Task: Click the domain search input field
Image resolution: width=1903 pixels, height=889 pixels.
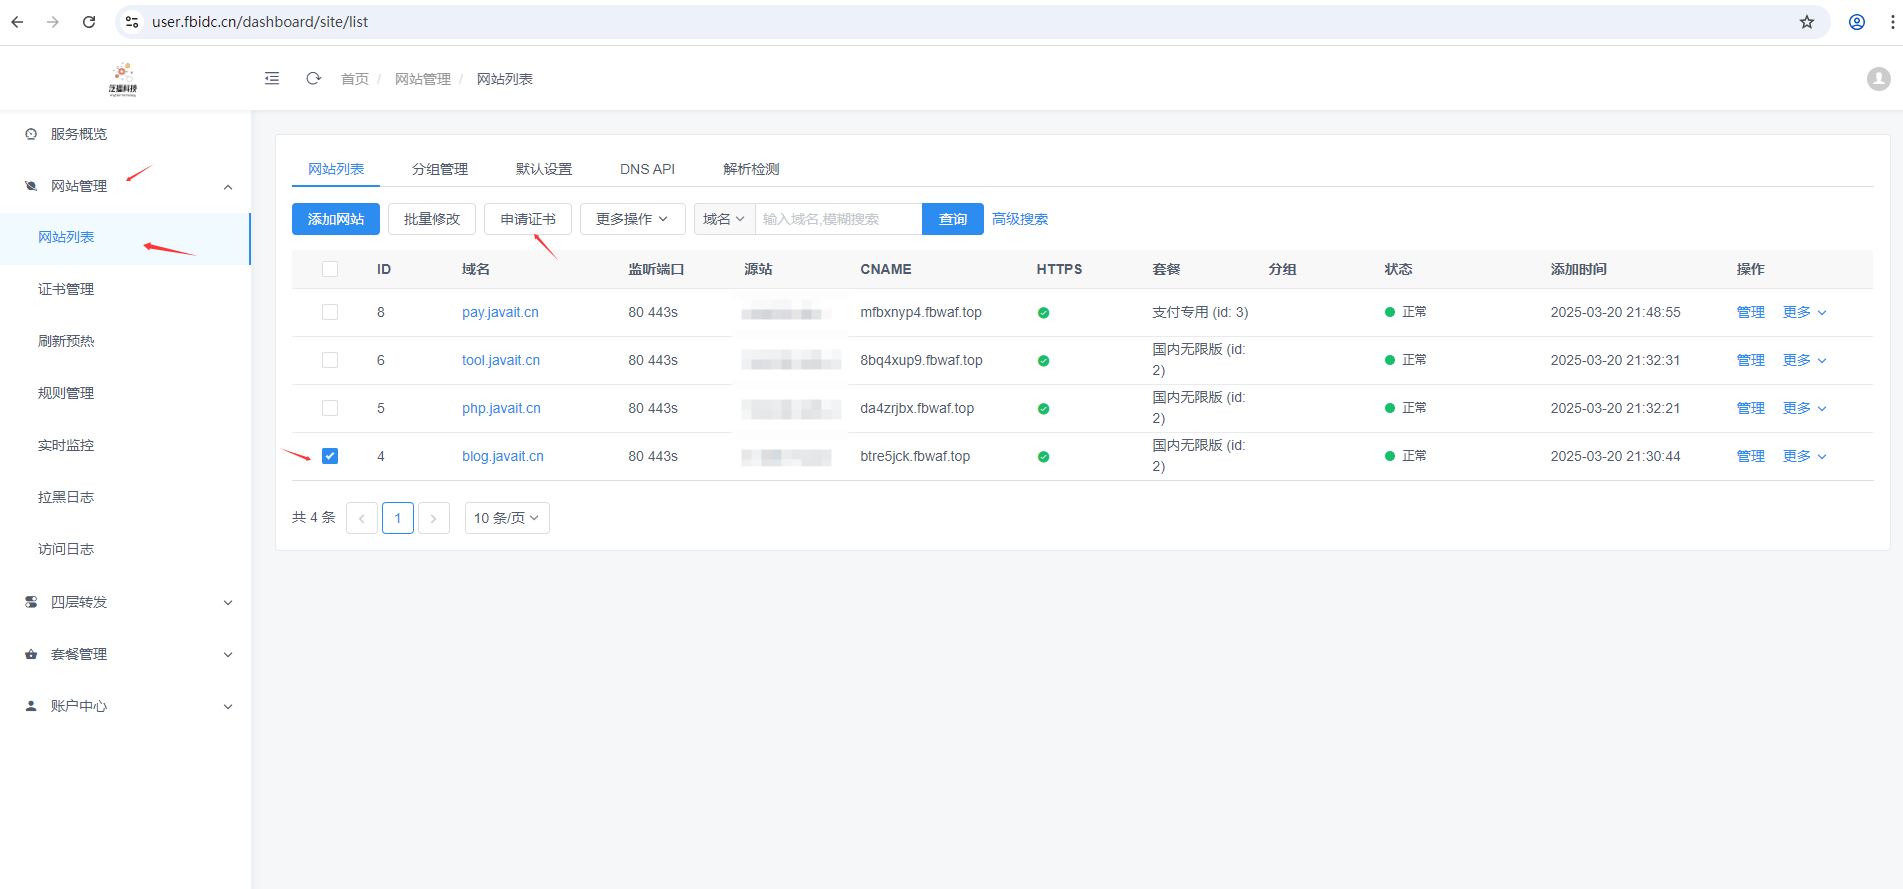Action: point(838,219)
